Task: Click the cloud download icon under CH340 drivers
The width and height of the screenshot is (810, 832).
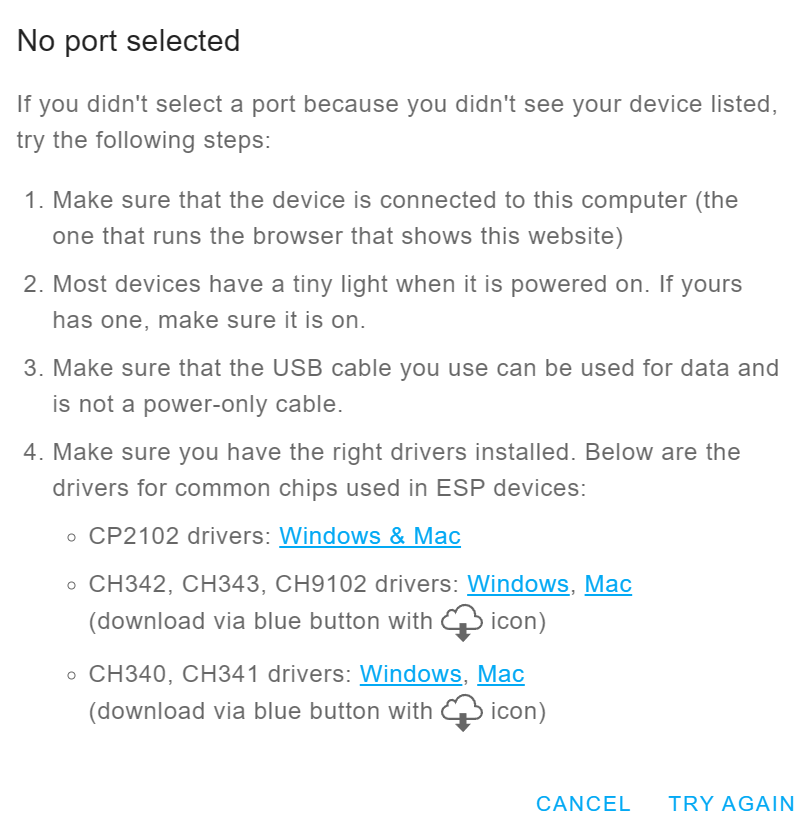Action: [x=462, y=712]
